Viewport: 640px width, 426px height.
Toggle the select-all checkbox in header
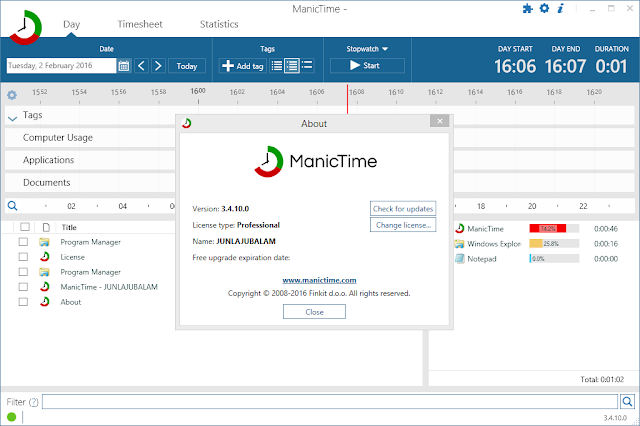pos(25,227)
